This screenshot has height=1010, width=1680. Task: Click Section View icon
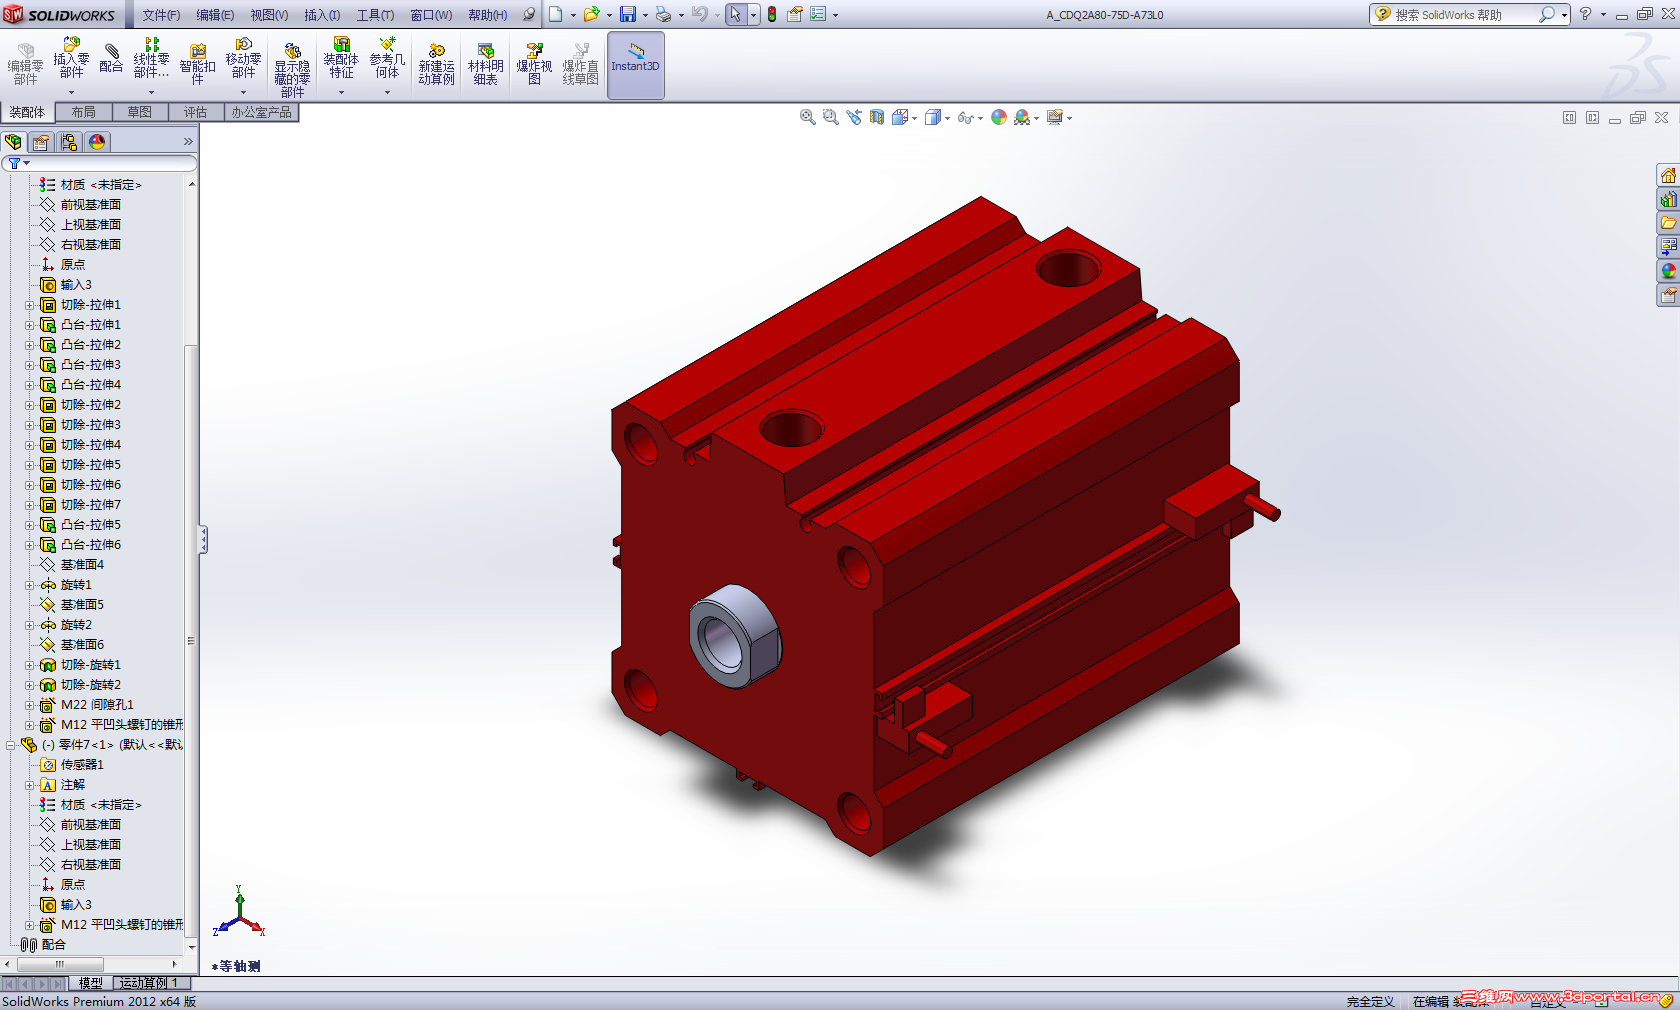pyautogui.click(x=877, y=117)
